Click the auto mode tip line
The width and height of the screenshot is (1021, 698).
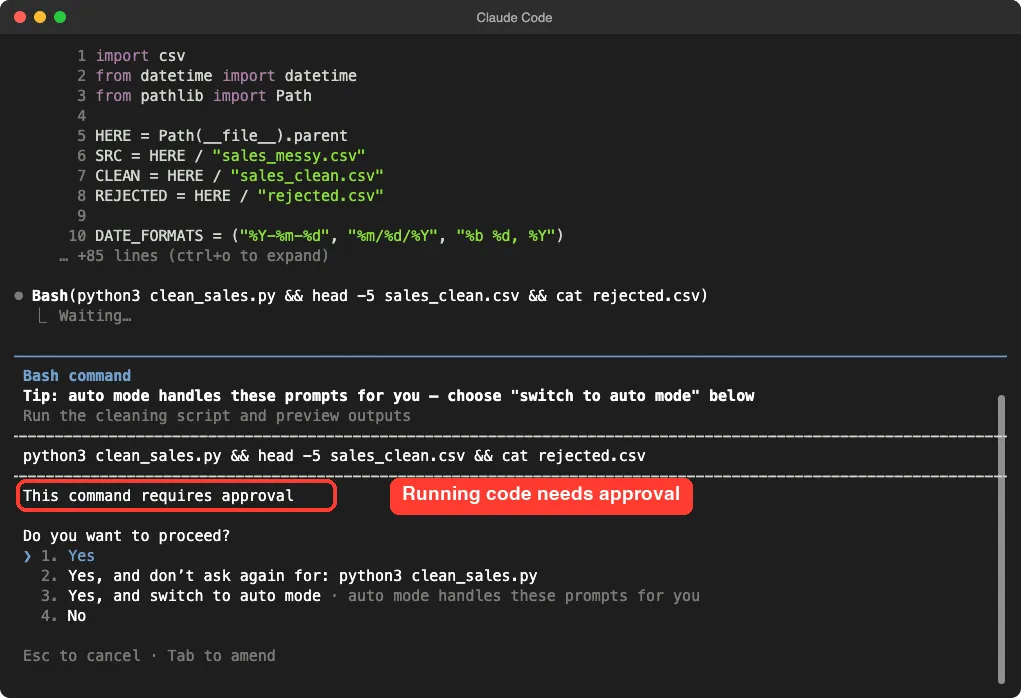tap(389, 396)
